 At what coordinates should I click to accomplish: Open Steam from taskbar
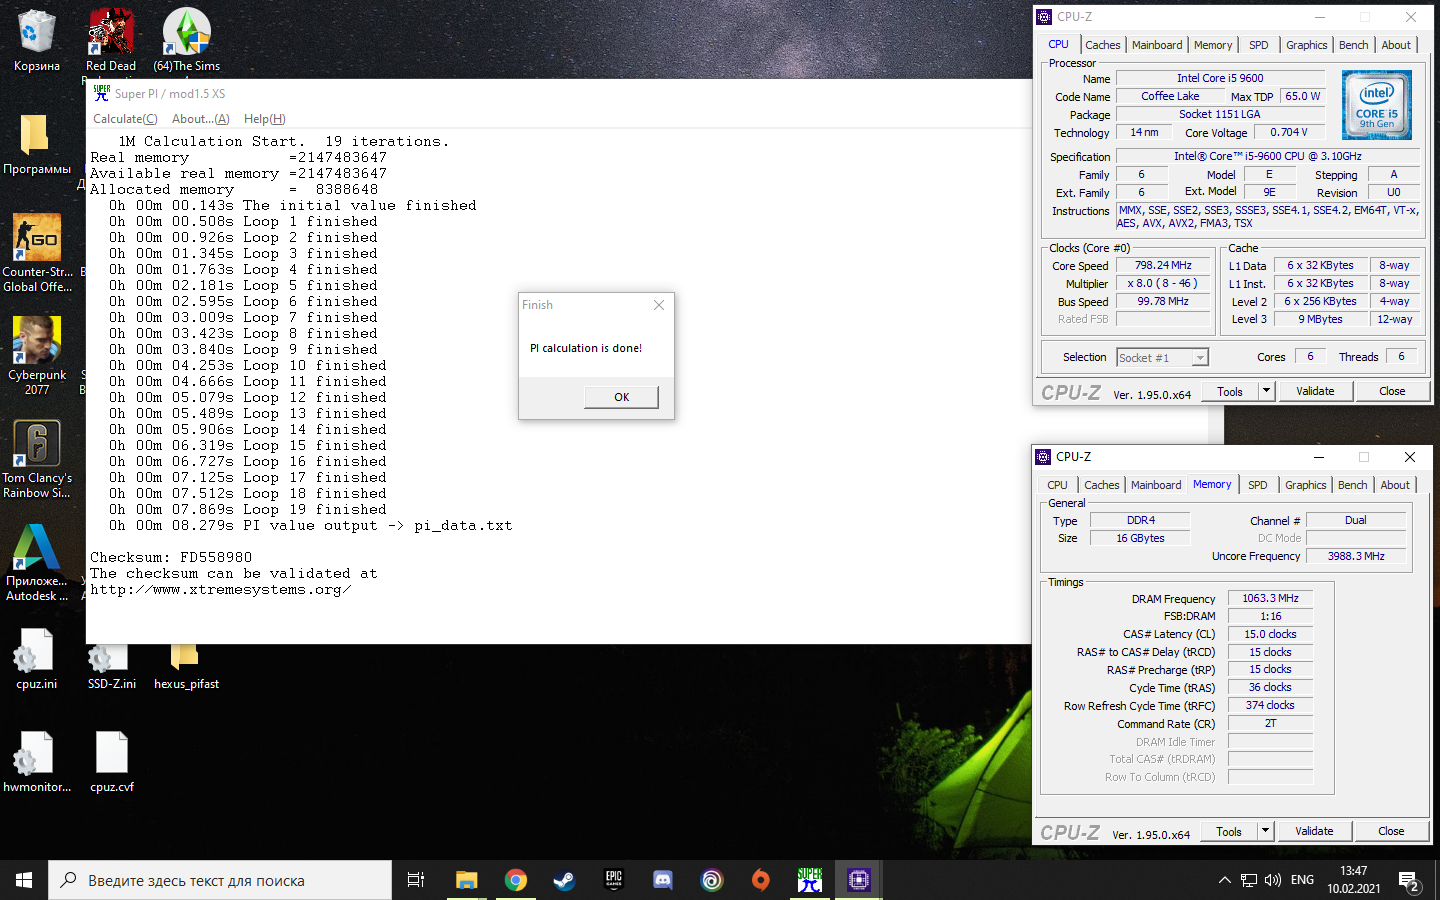point(565,880)
